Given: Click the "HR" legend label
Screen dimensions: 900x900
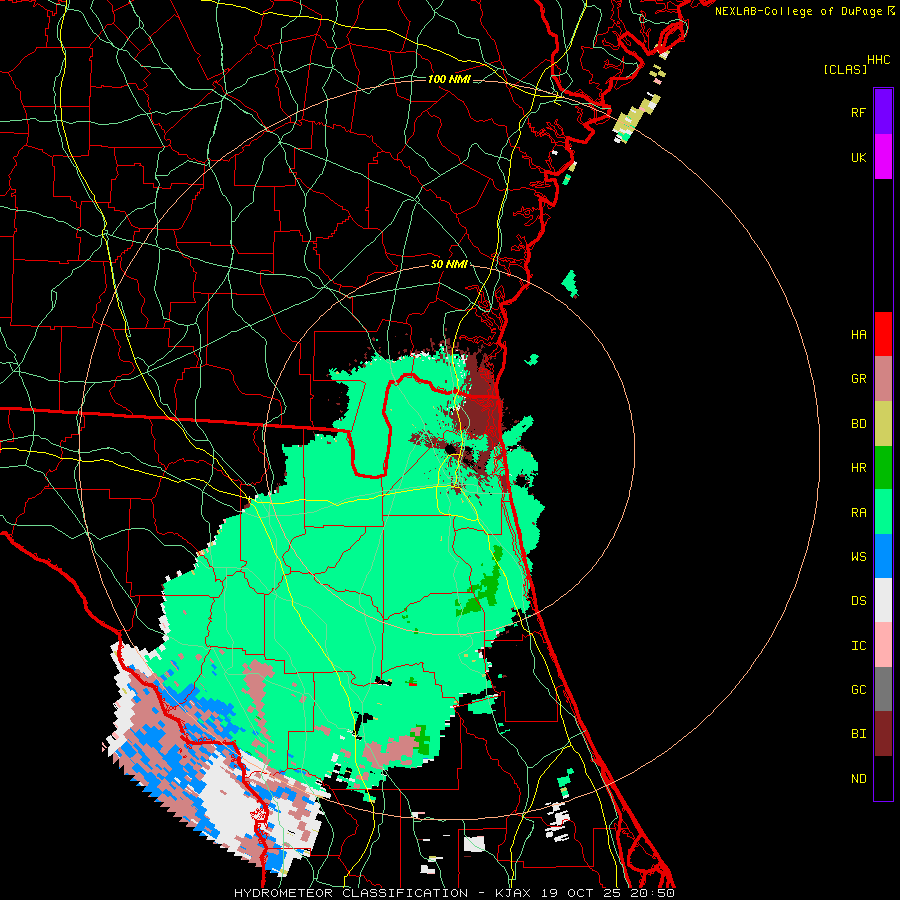Looking at the screenshot, I should click(x=858, y=468).
